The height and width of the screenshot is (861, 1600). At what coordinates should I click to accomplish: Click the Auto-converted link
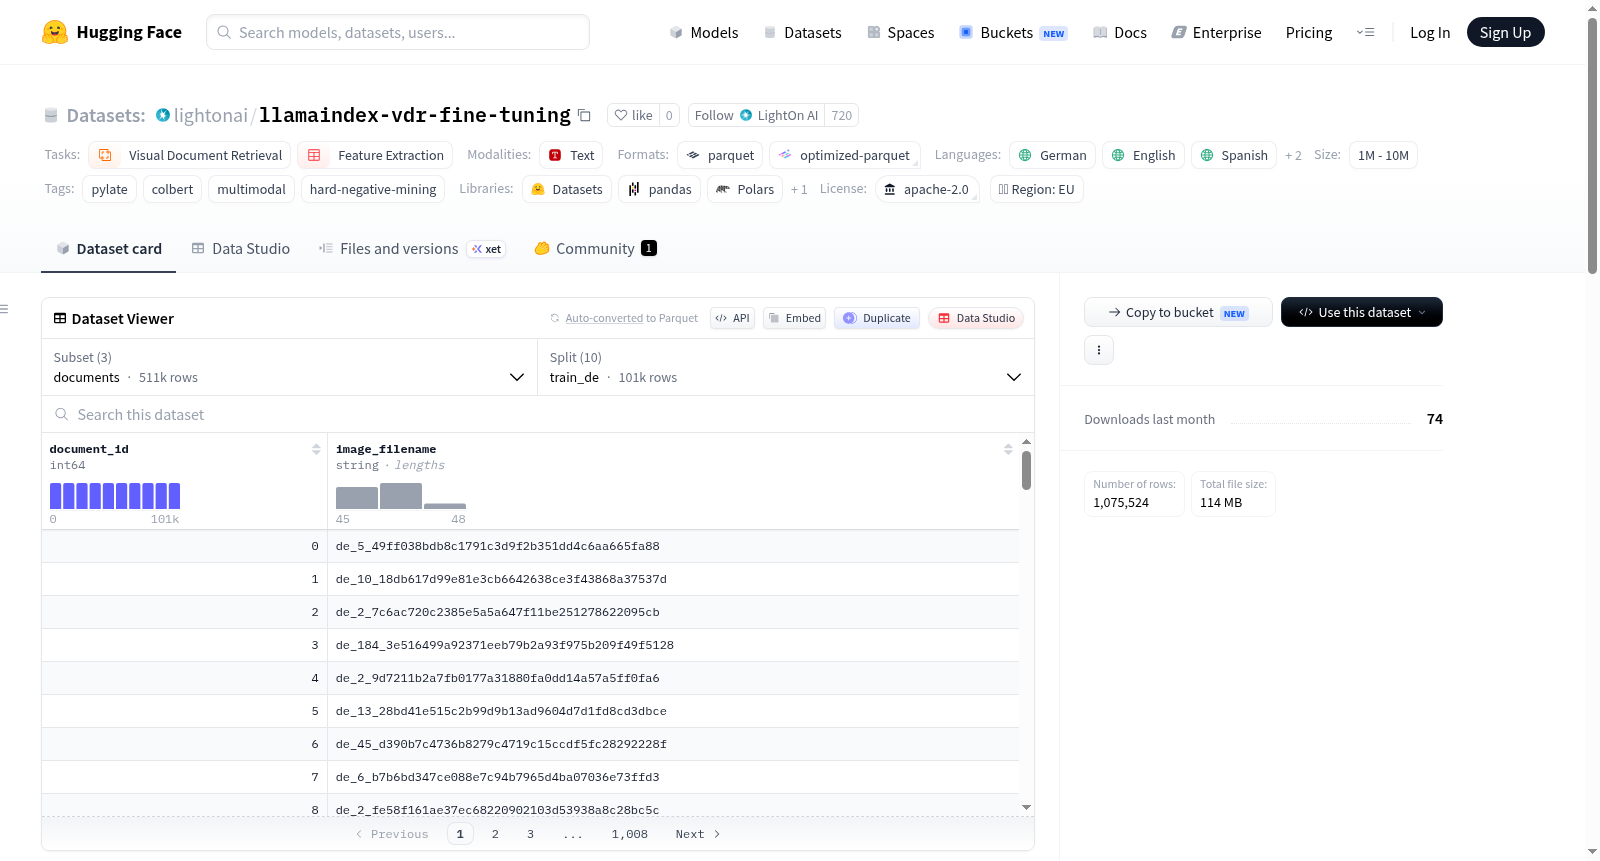tap(604, 318)
